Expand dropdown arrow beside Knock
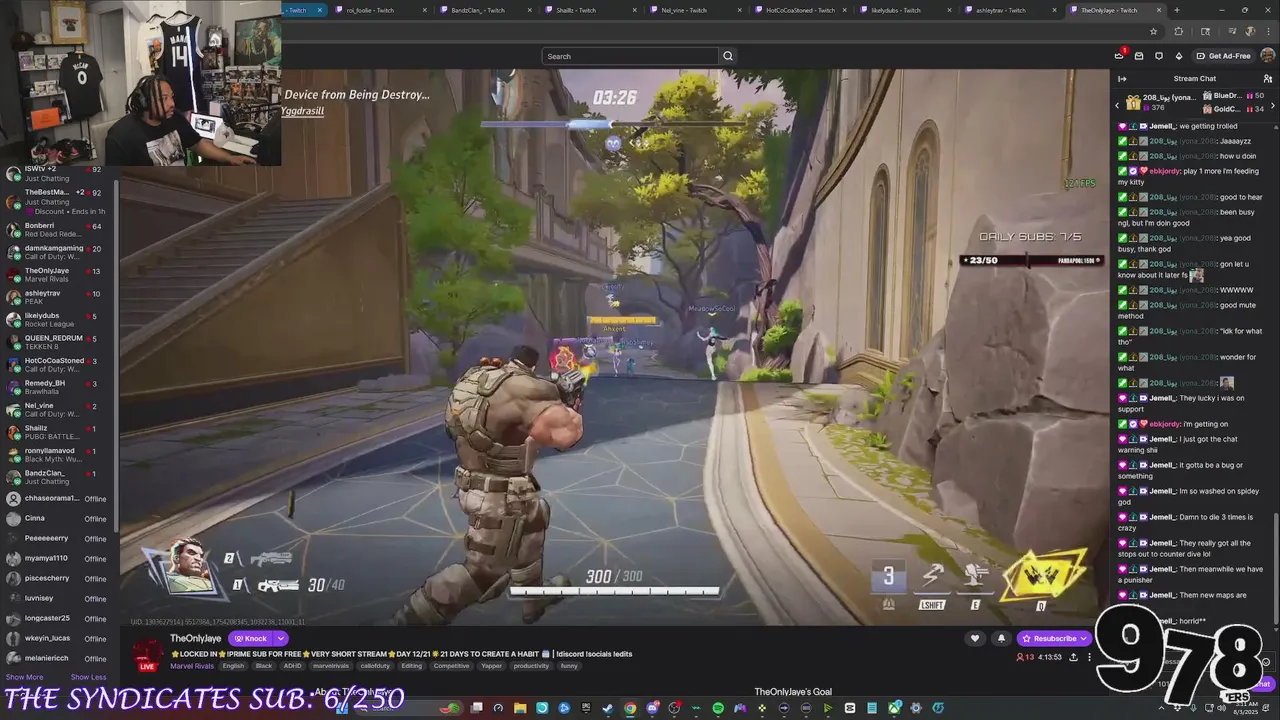The height and width of the screenshot is (720, 1280). click(281, 638)
